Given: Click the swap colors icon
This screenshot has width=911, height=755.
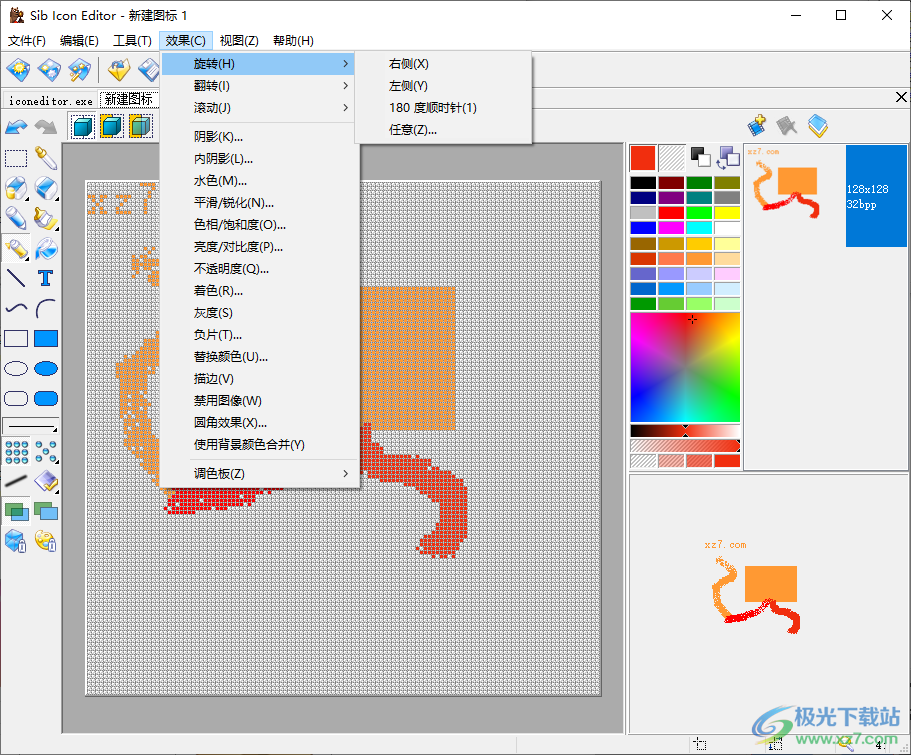Looking at the screenshot, I should coord(728,158).
